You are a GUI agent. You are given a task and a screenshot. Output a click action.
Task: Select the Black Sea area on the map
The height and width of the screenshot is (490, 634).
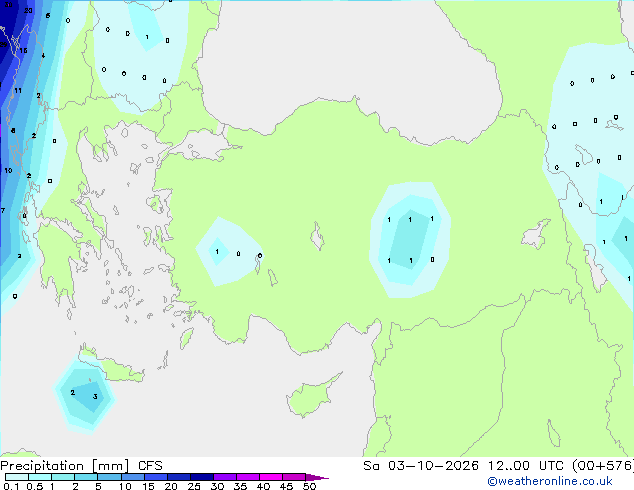point(348,61)
